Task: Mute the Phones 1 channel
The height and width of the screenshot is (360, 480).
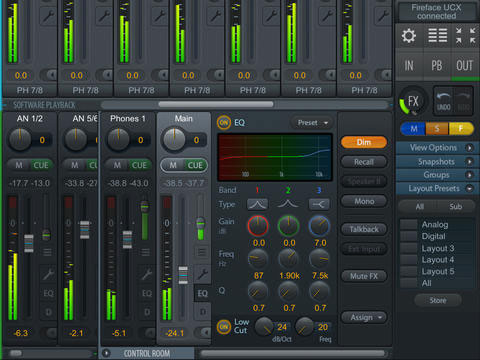Action: pyautogui.click(x=117, y=165)
